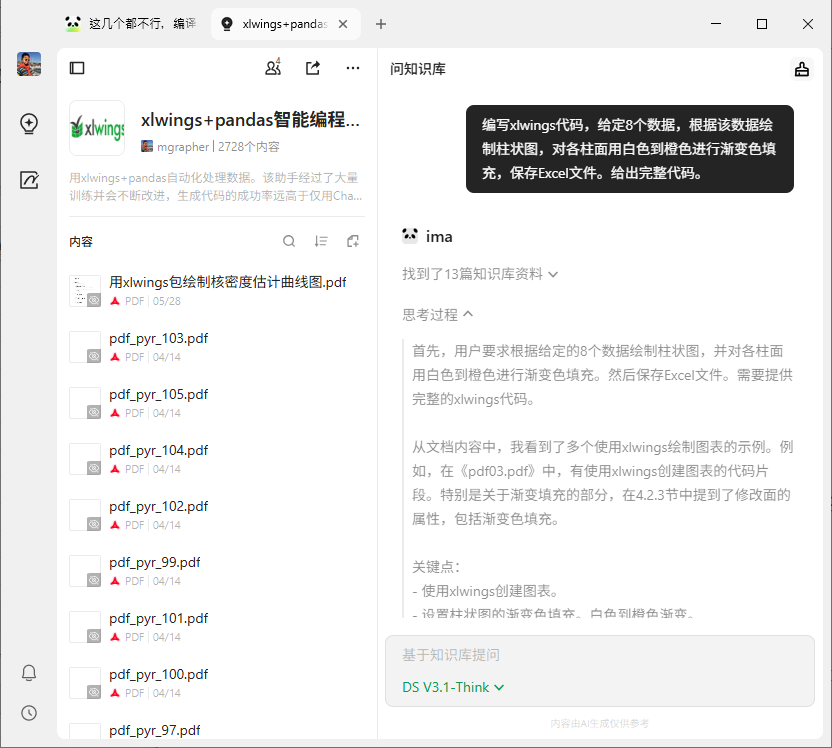Collapse the knowledge base sidebar panel

77,66
